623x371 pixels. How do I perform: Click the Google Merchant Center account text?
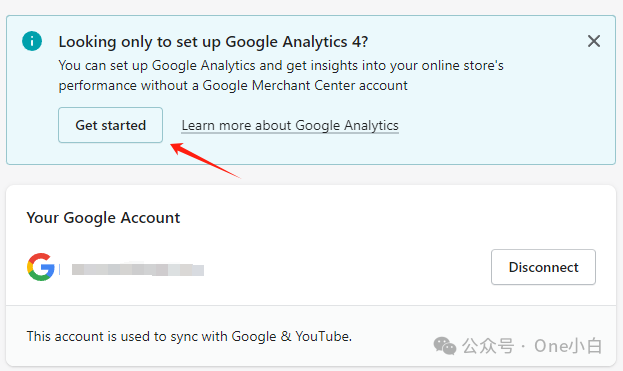305,85
